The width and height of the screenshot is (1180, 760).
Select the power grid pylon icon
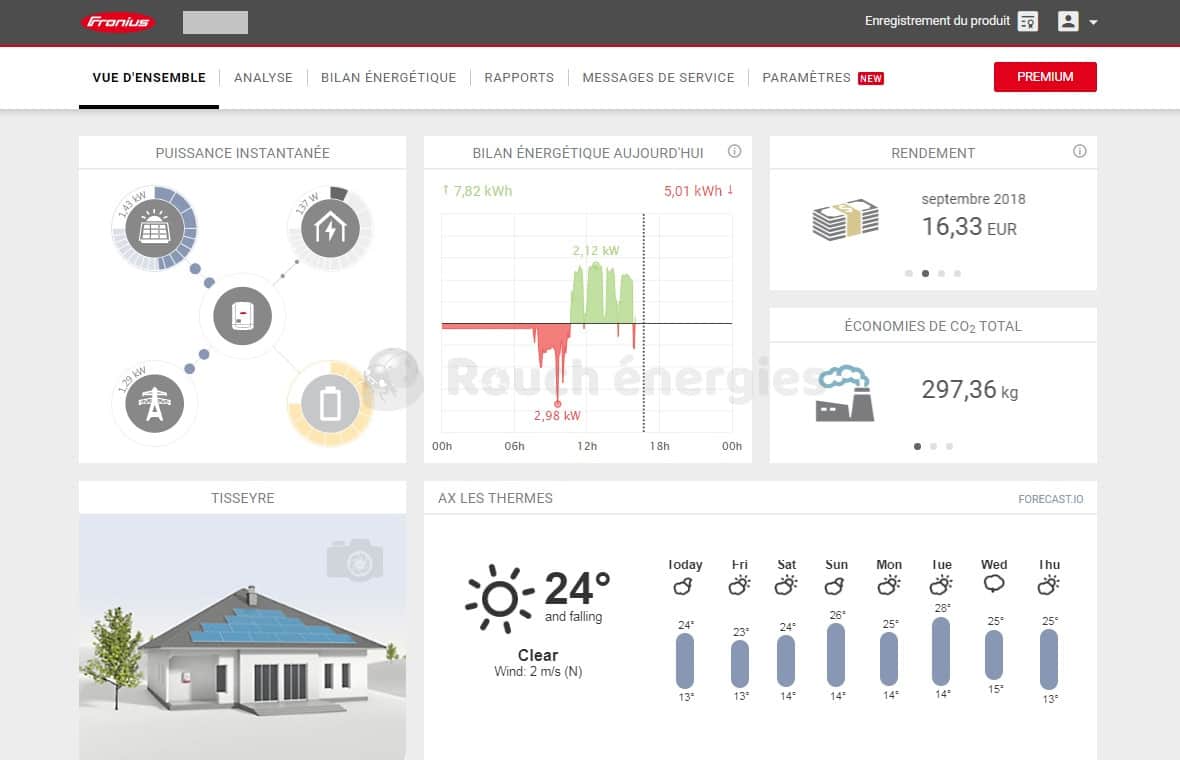[x=154, y=404]
